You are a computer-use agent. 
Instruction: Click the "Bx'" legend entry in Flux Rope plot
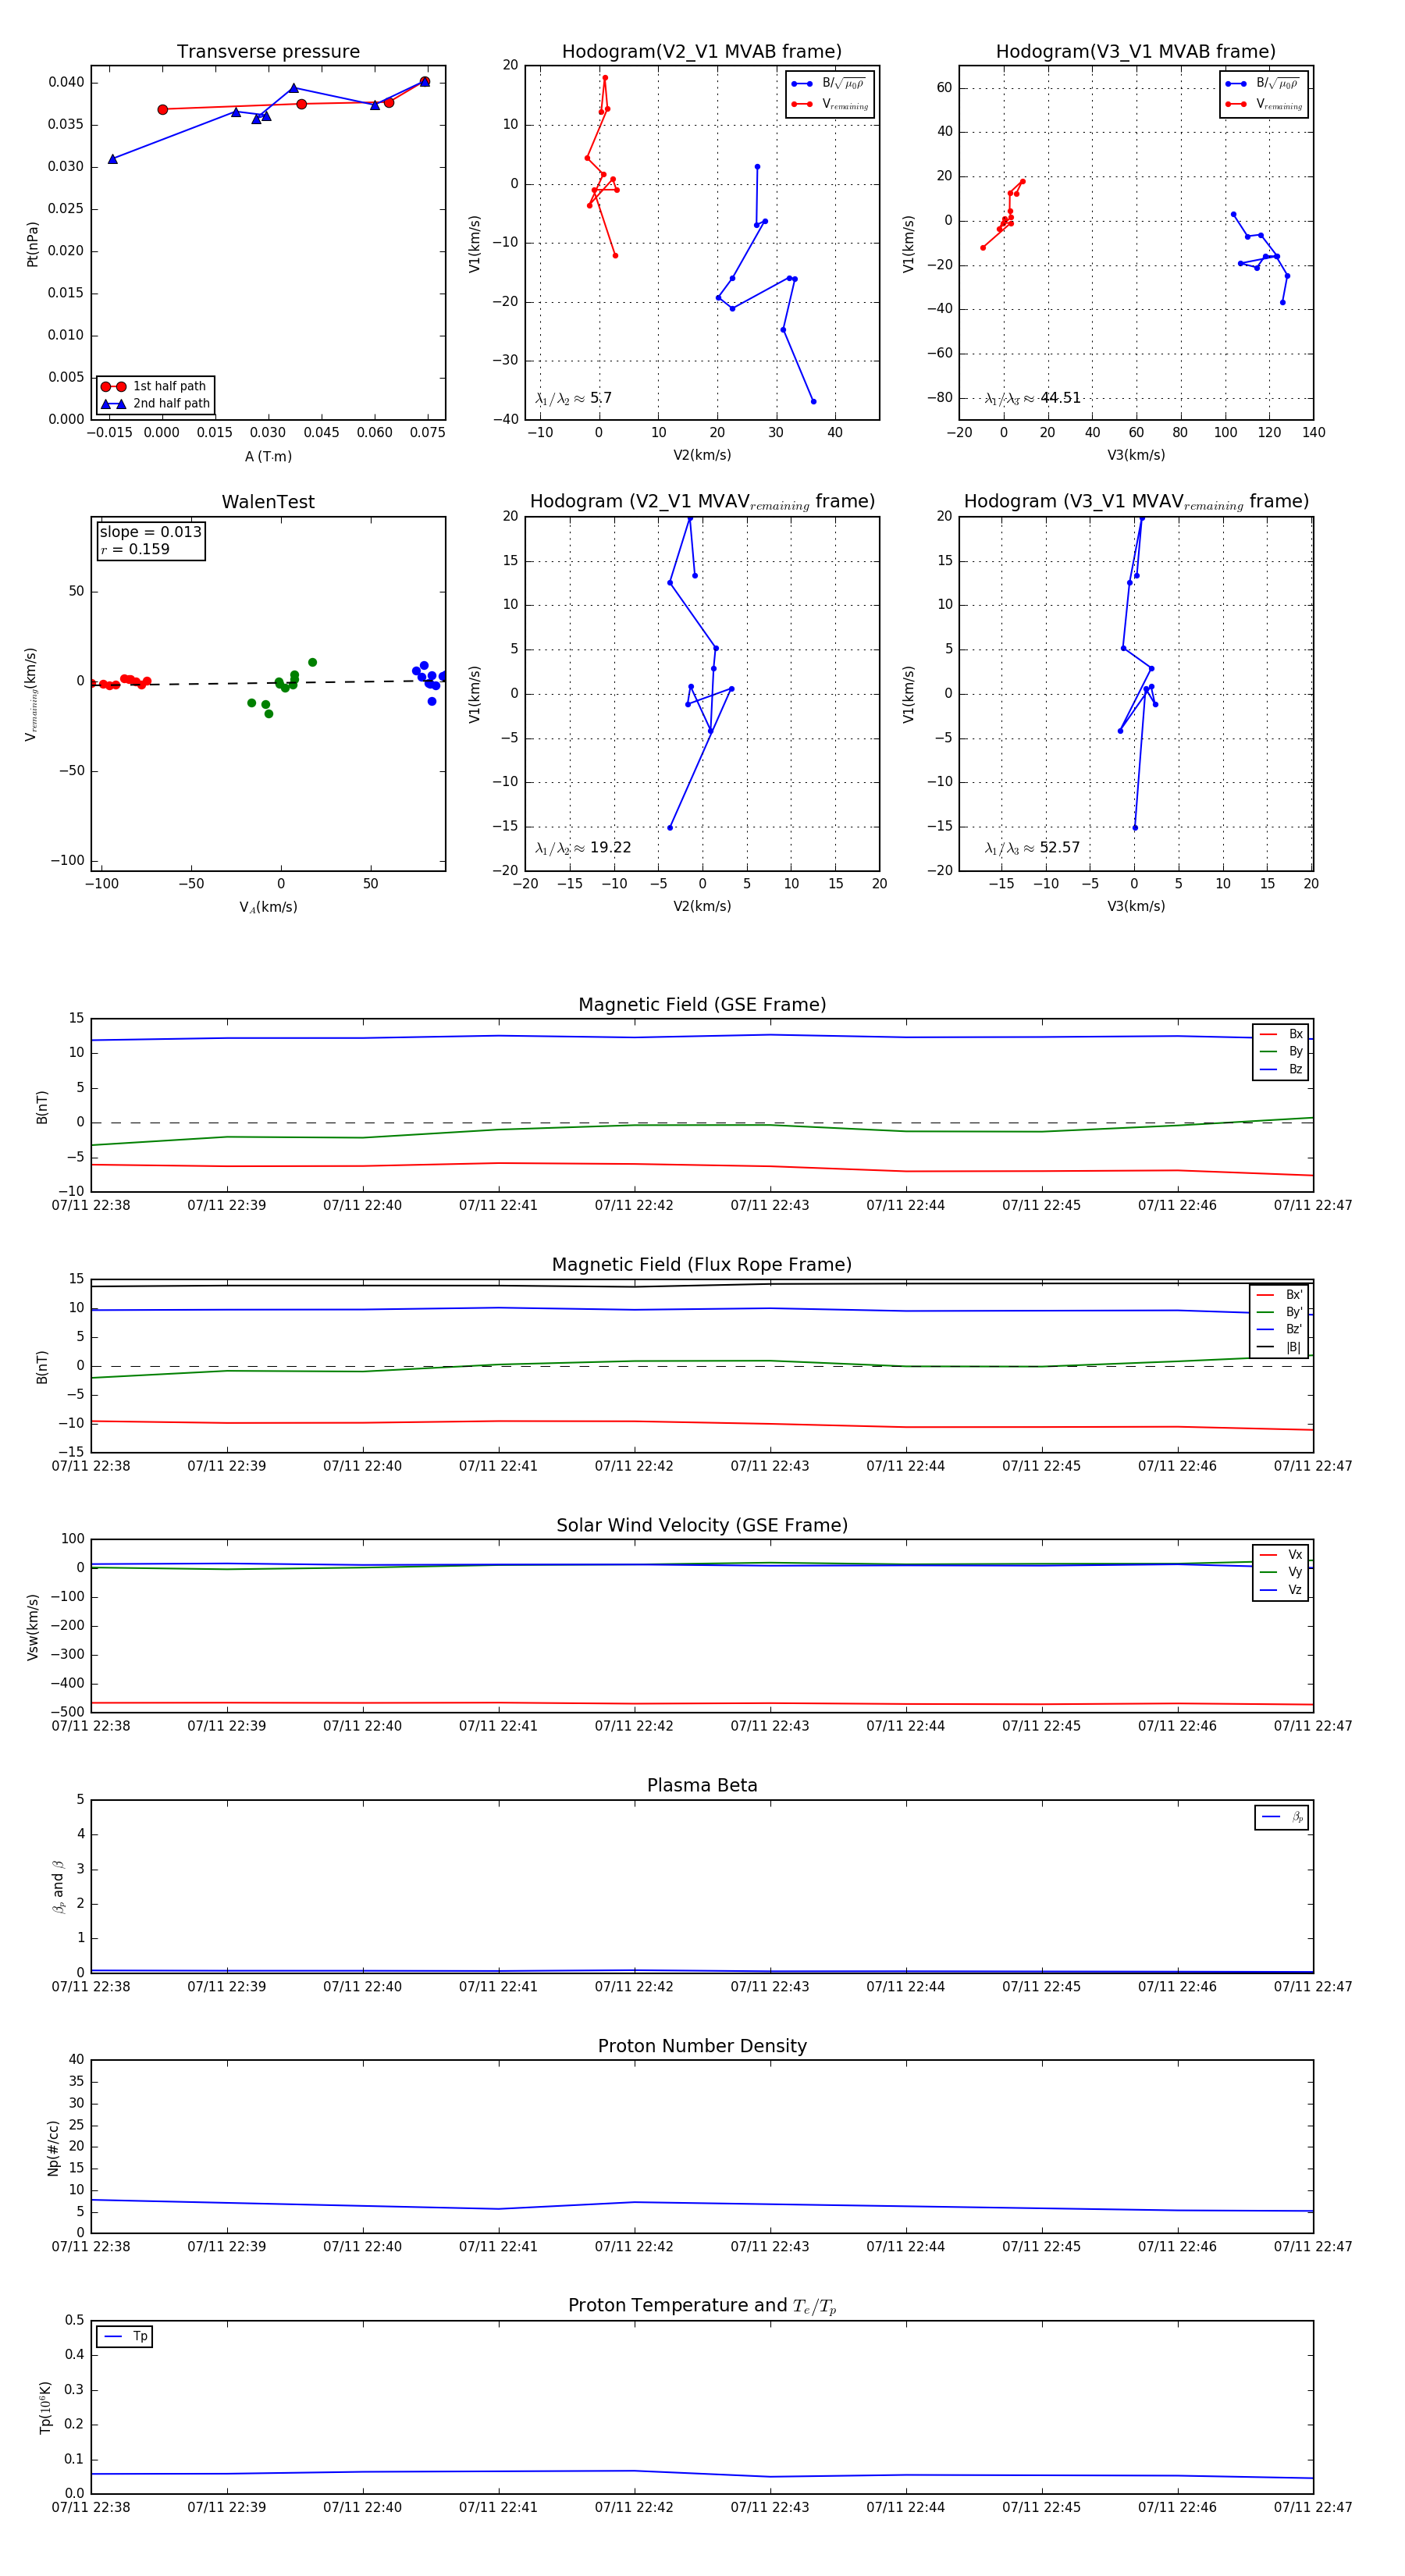(1279, 1295)
